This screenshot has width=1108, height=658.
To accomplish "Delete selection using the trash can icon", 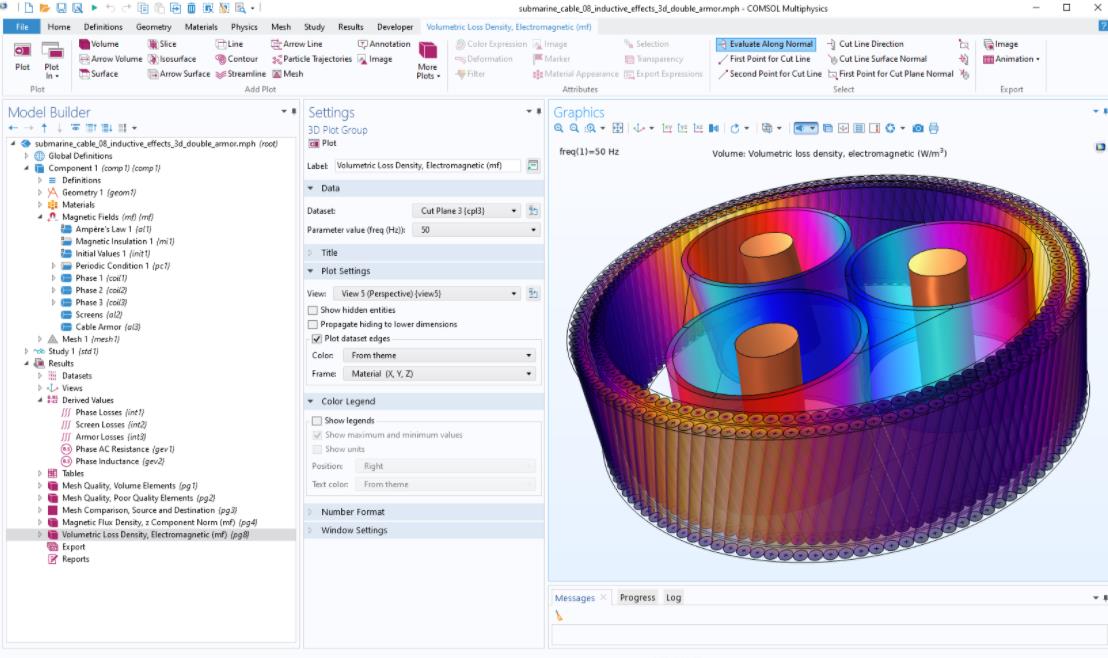I will point(191,8).
